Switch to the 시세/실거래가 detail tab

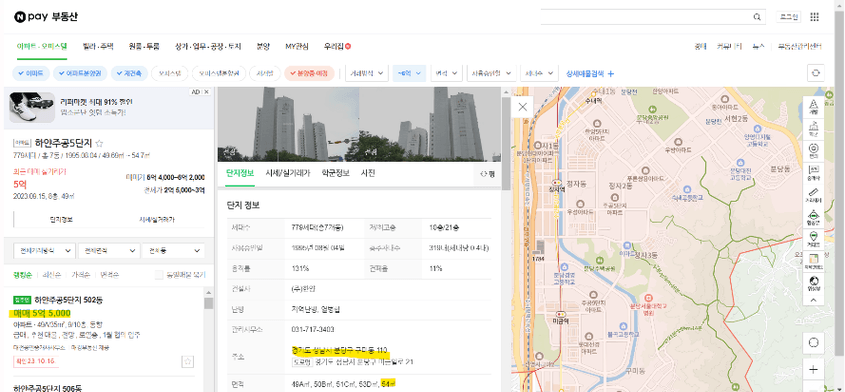click(287, 174)
